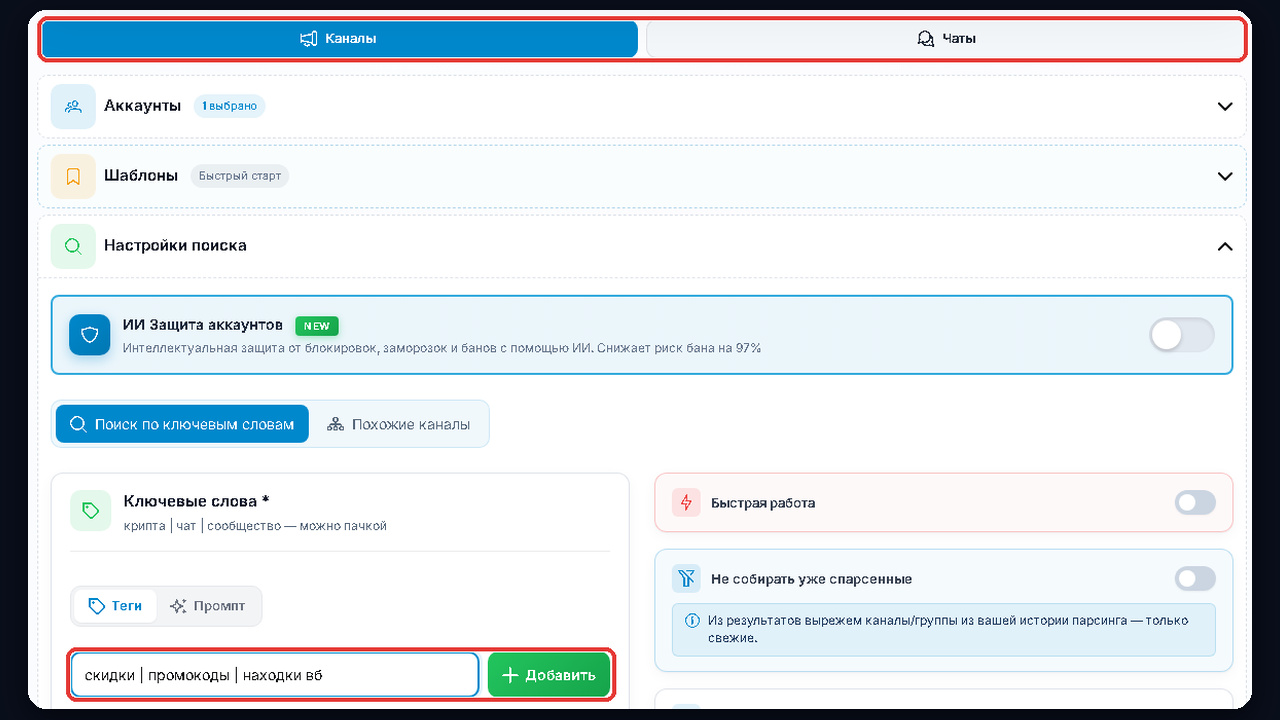Click the keywords input field

coord(275,675)
